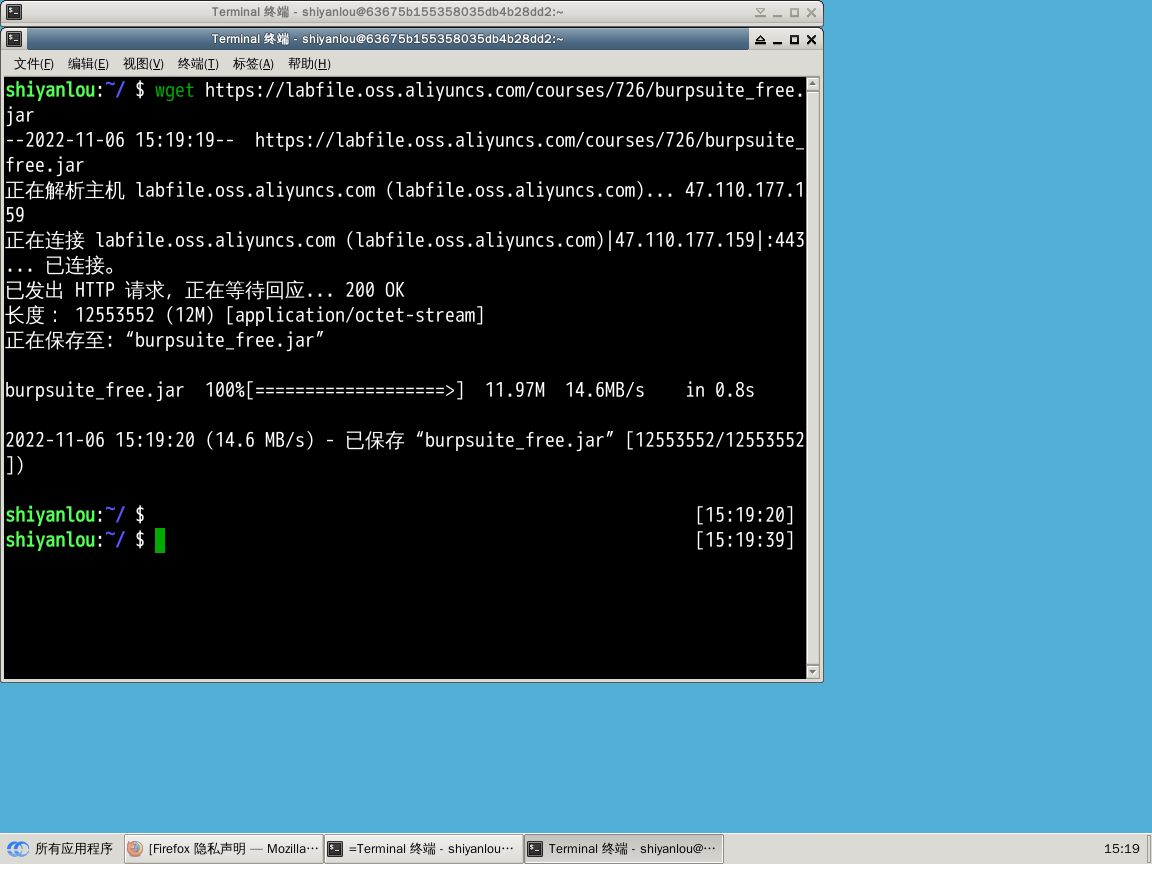Click '[application/octet-stream]' content type text
Image resolution: width=1152 pixels, height=896 pixels.
[x=355, y=316]
